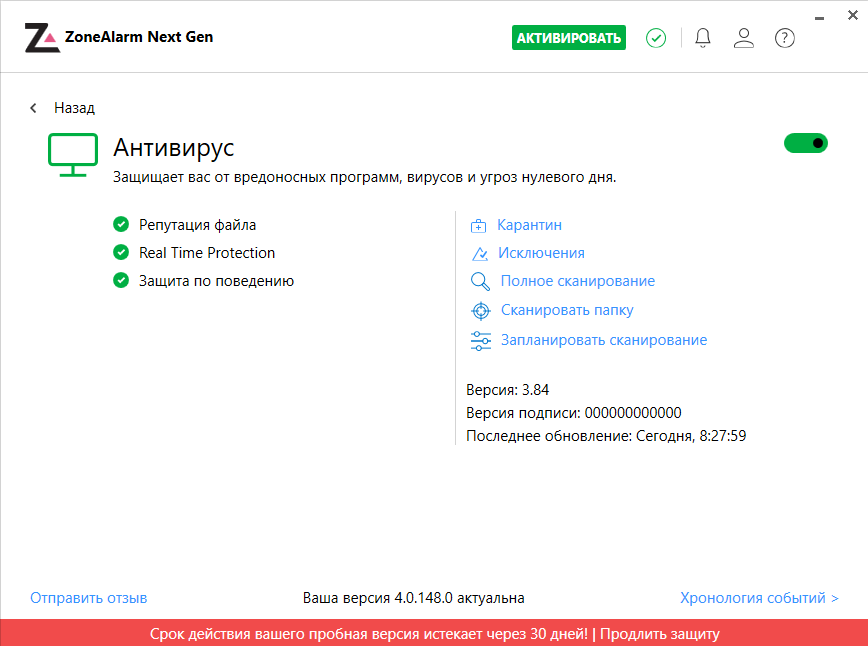Open notifications bell icon
The width and height of the screenshot is (868, 646).
click(702, 38)
